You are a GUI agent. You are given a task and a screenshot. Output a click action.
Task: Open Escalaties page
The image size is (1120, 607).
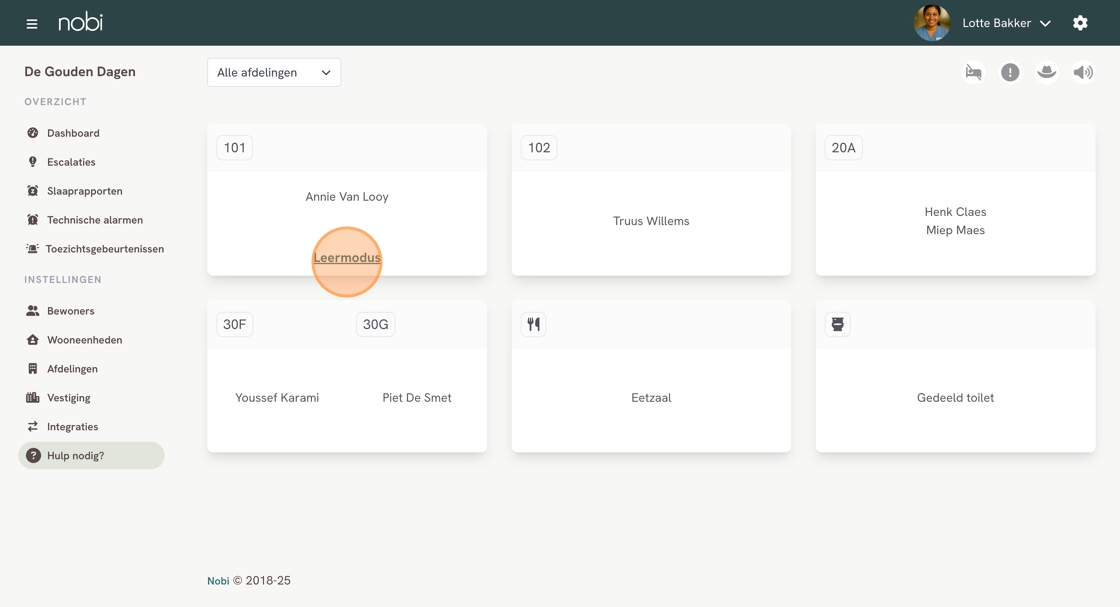click(71, 162)
